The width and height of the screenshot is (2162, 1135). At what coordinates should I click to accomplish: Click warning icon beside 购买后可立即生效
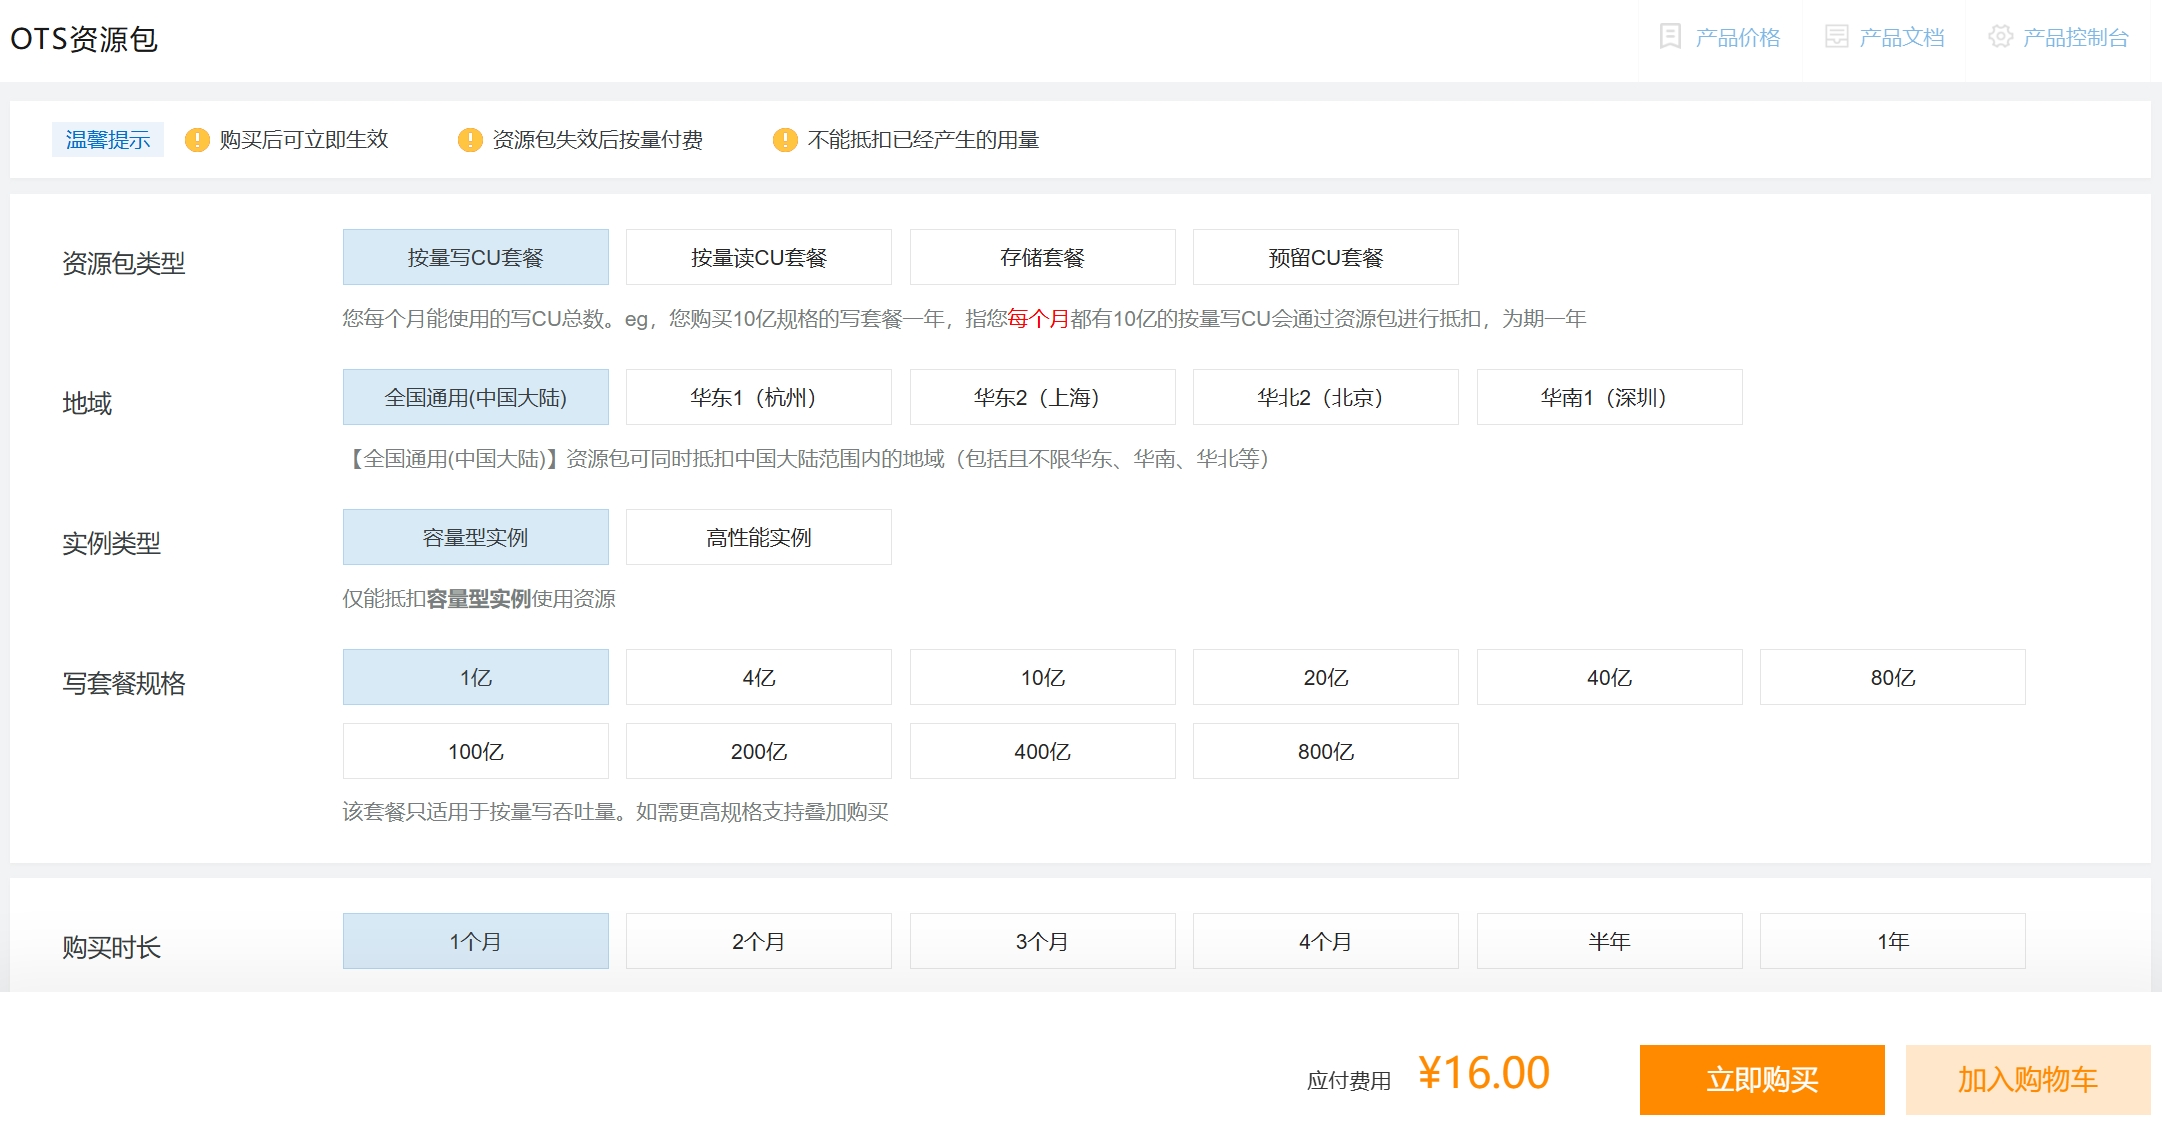pos(197,140)
